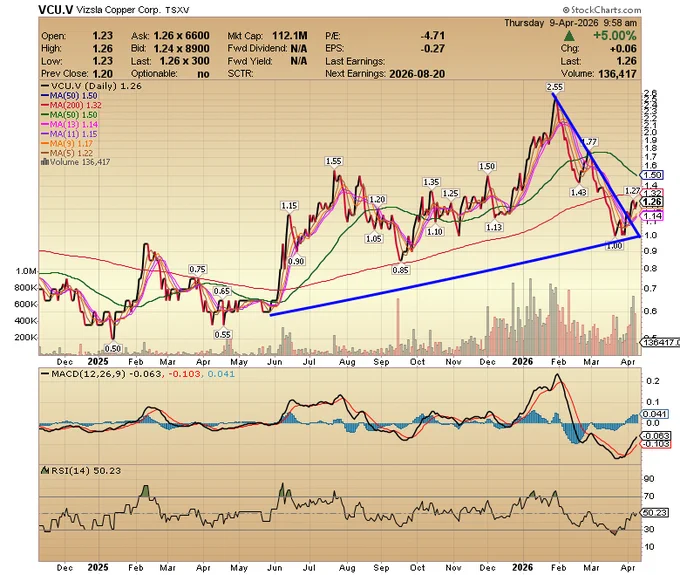
Task: Select the Mkt Cap value 112.1M
Action: pos(290,36)
